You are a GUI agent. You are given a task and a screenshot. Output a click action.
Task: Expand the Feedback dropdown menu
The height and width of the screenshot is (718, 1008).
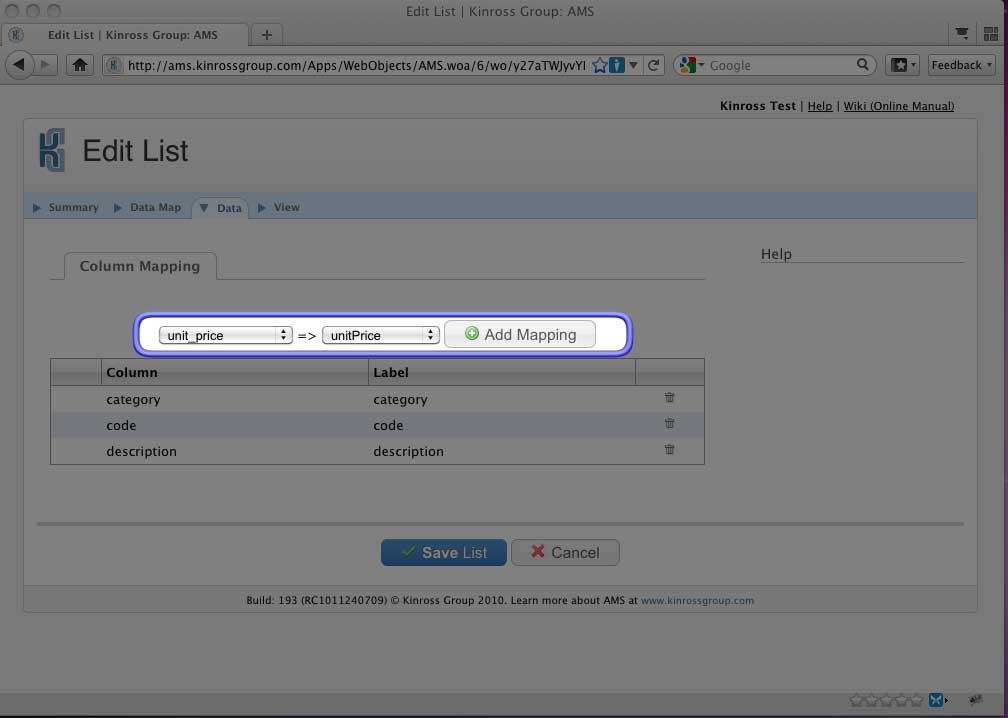[x=961, y=65]
